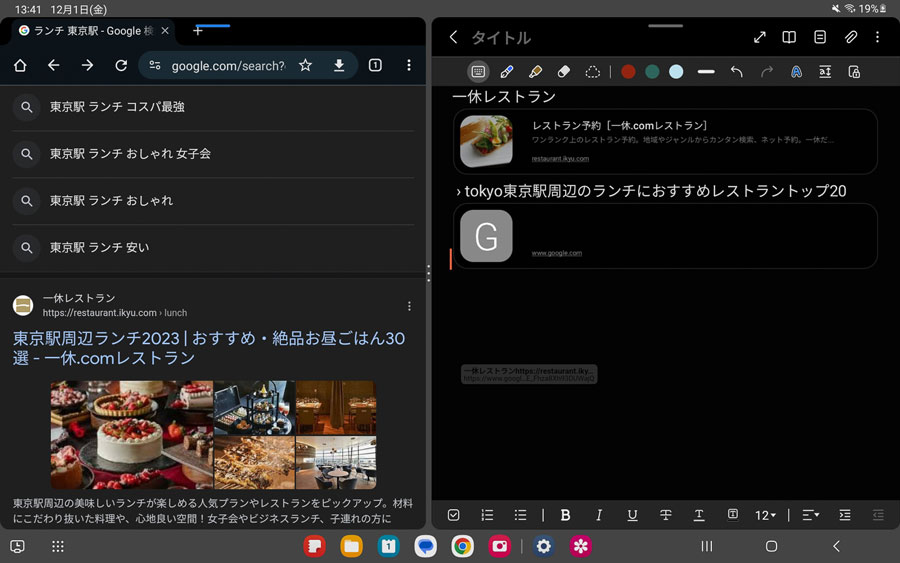Select keyboard text input mode
This screenshot has width=900, height=563.
[478, 72]
